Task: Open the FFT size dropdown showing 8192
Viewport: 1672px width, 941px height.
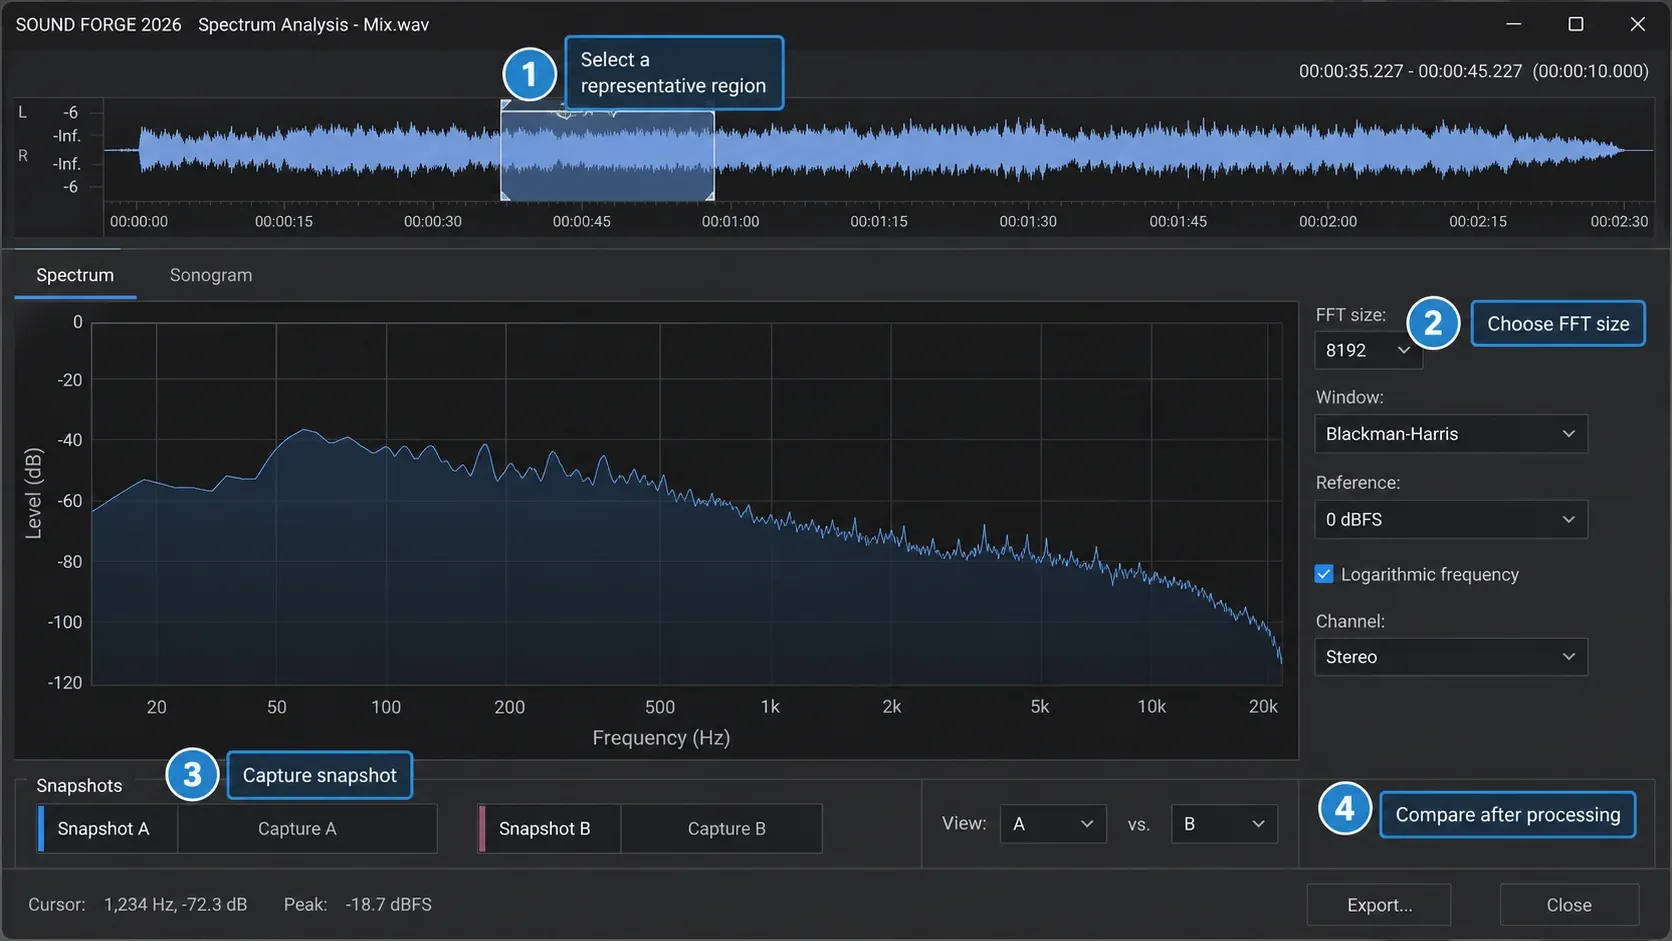Action: point(1367,350)
